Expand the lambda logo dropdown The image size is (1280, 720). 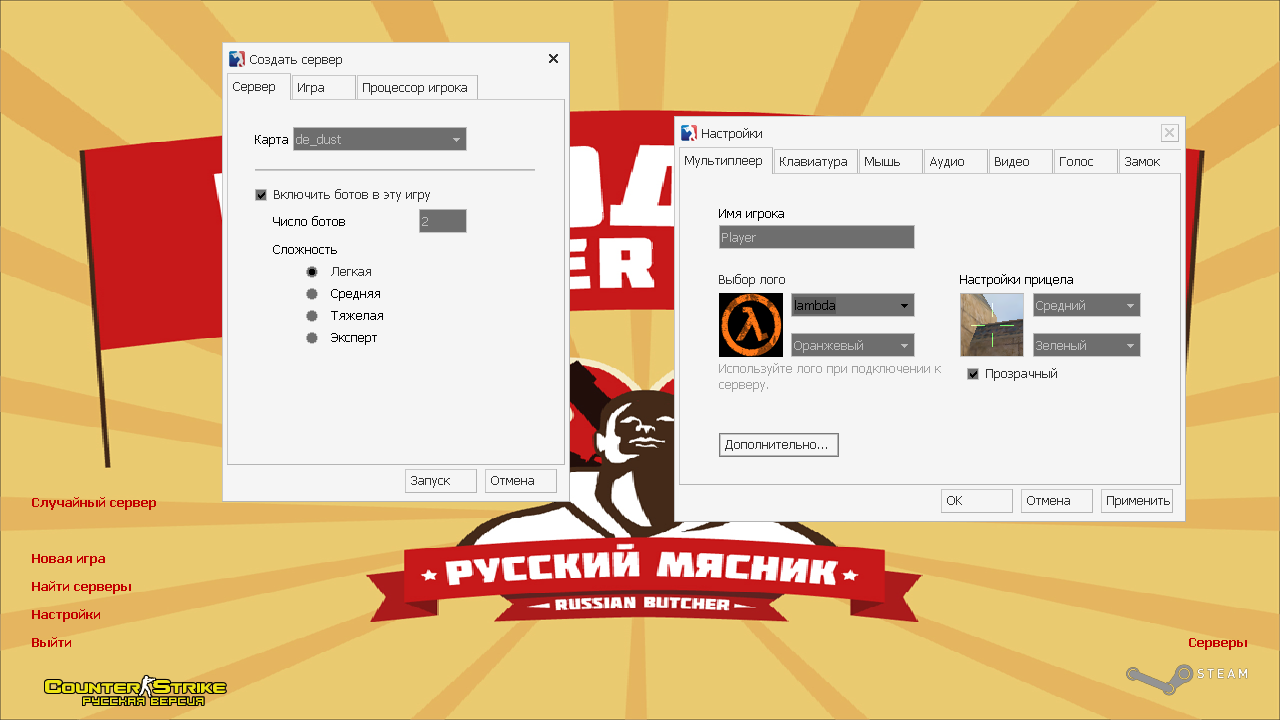(852, 305)
